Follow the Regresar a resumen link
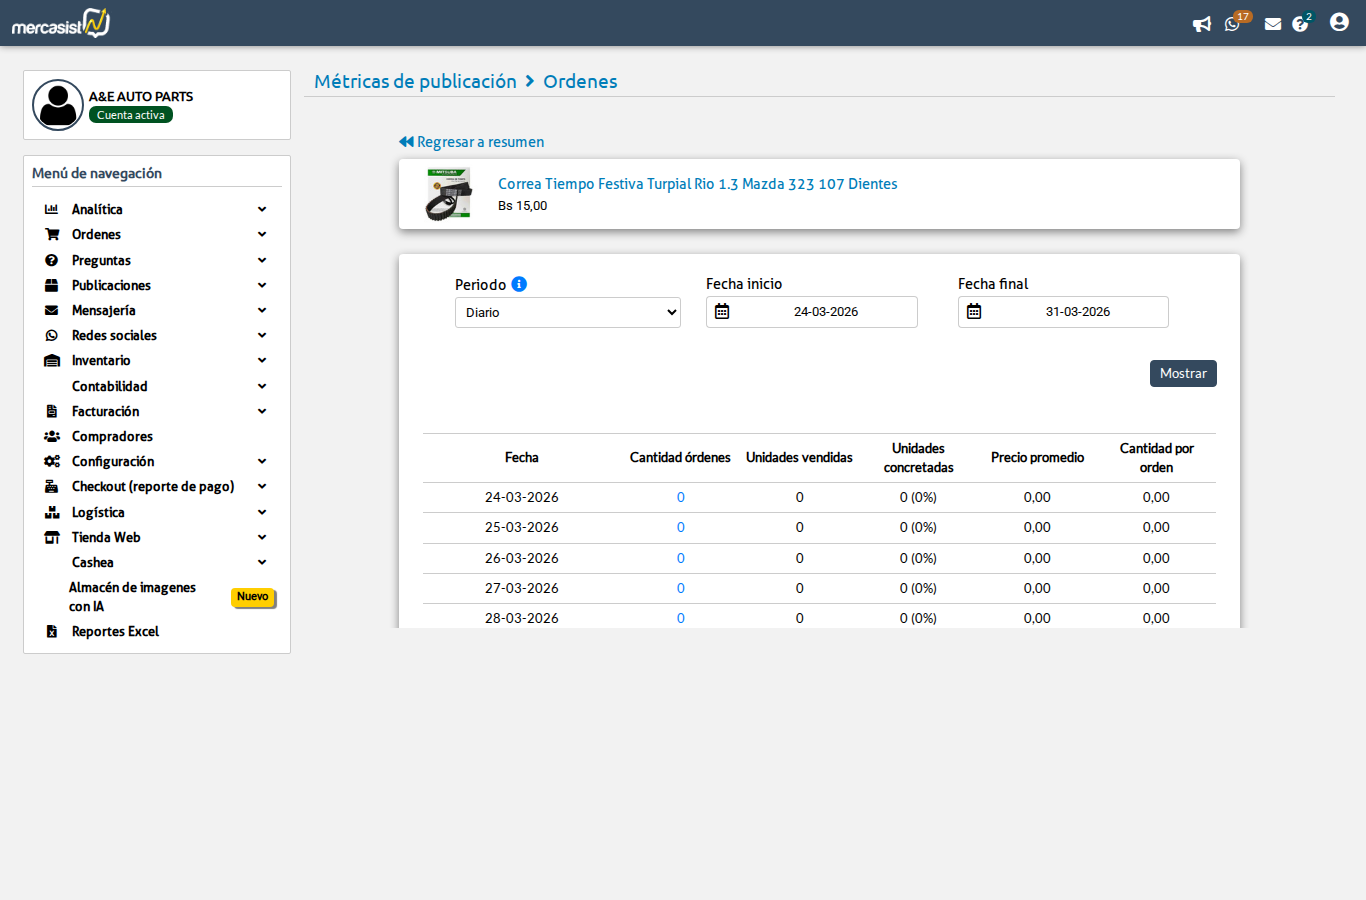Image resolution: width=1366 pixels, height=900 pixels. pyautogui.click(x=480, y=142)
